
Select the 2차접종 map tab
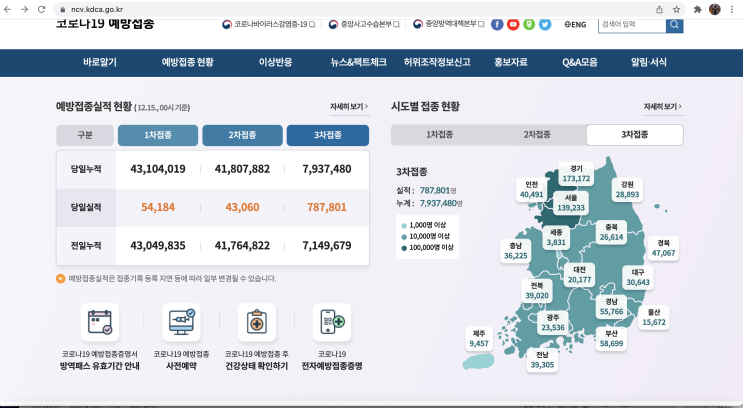[x=537, y=135]
